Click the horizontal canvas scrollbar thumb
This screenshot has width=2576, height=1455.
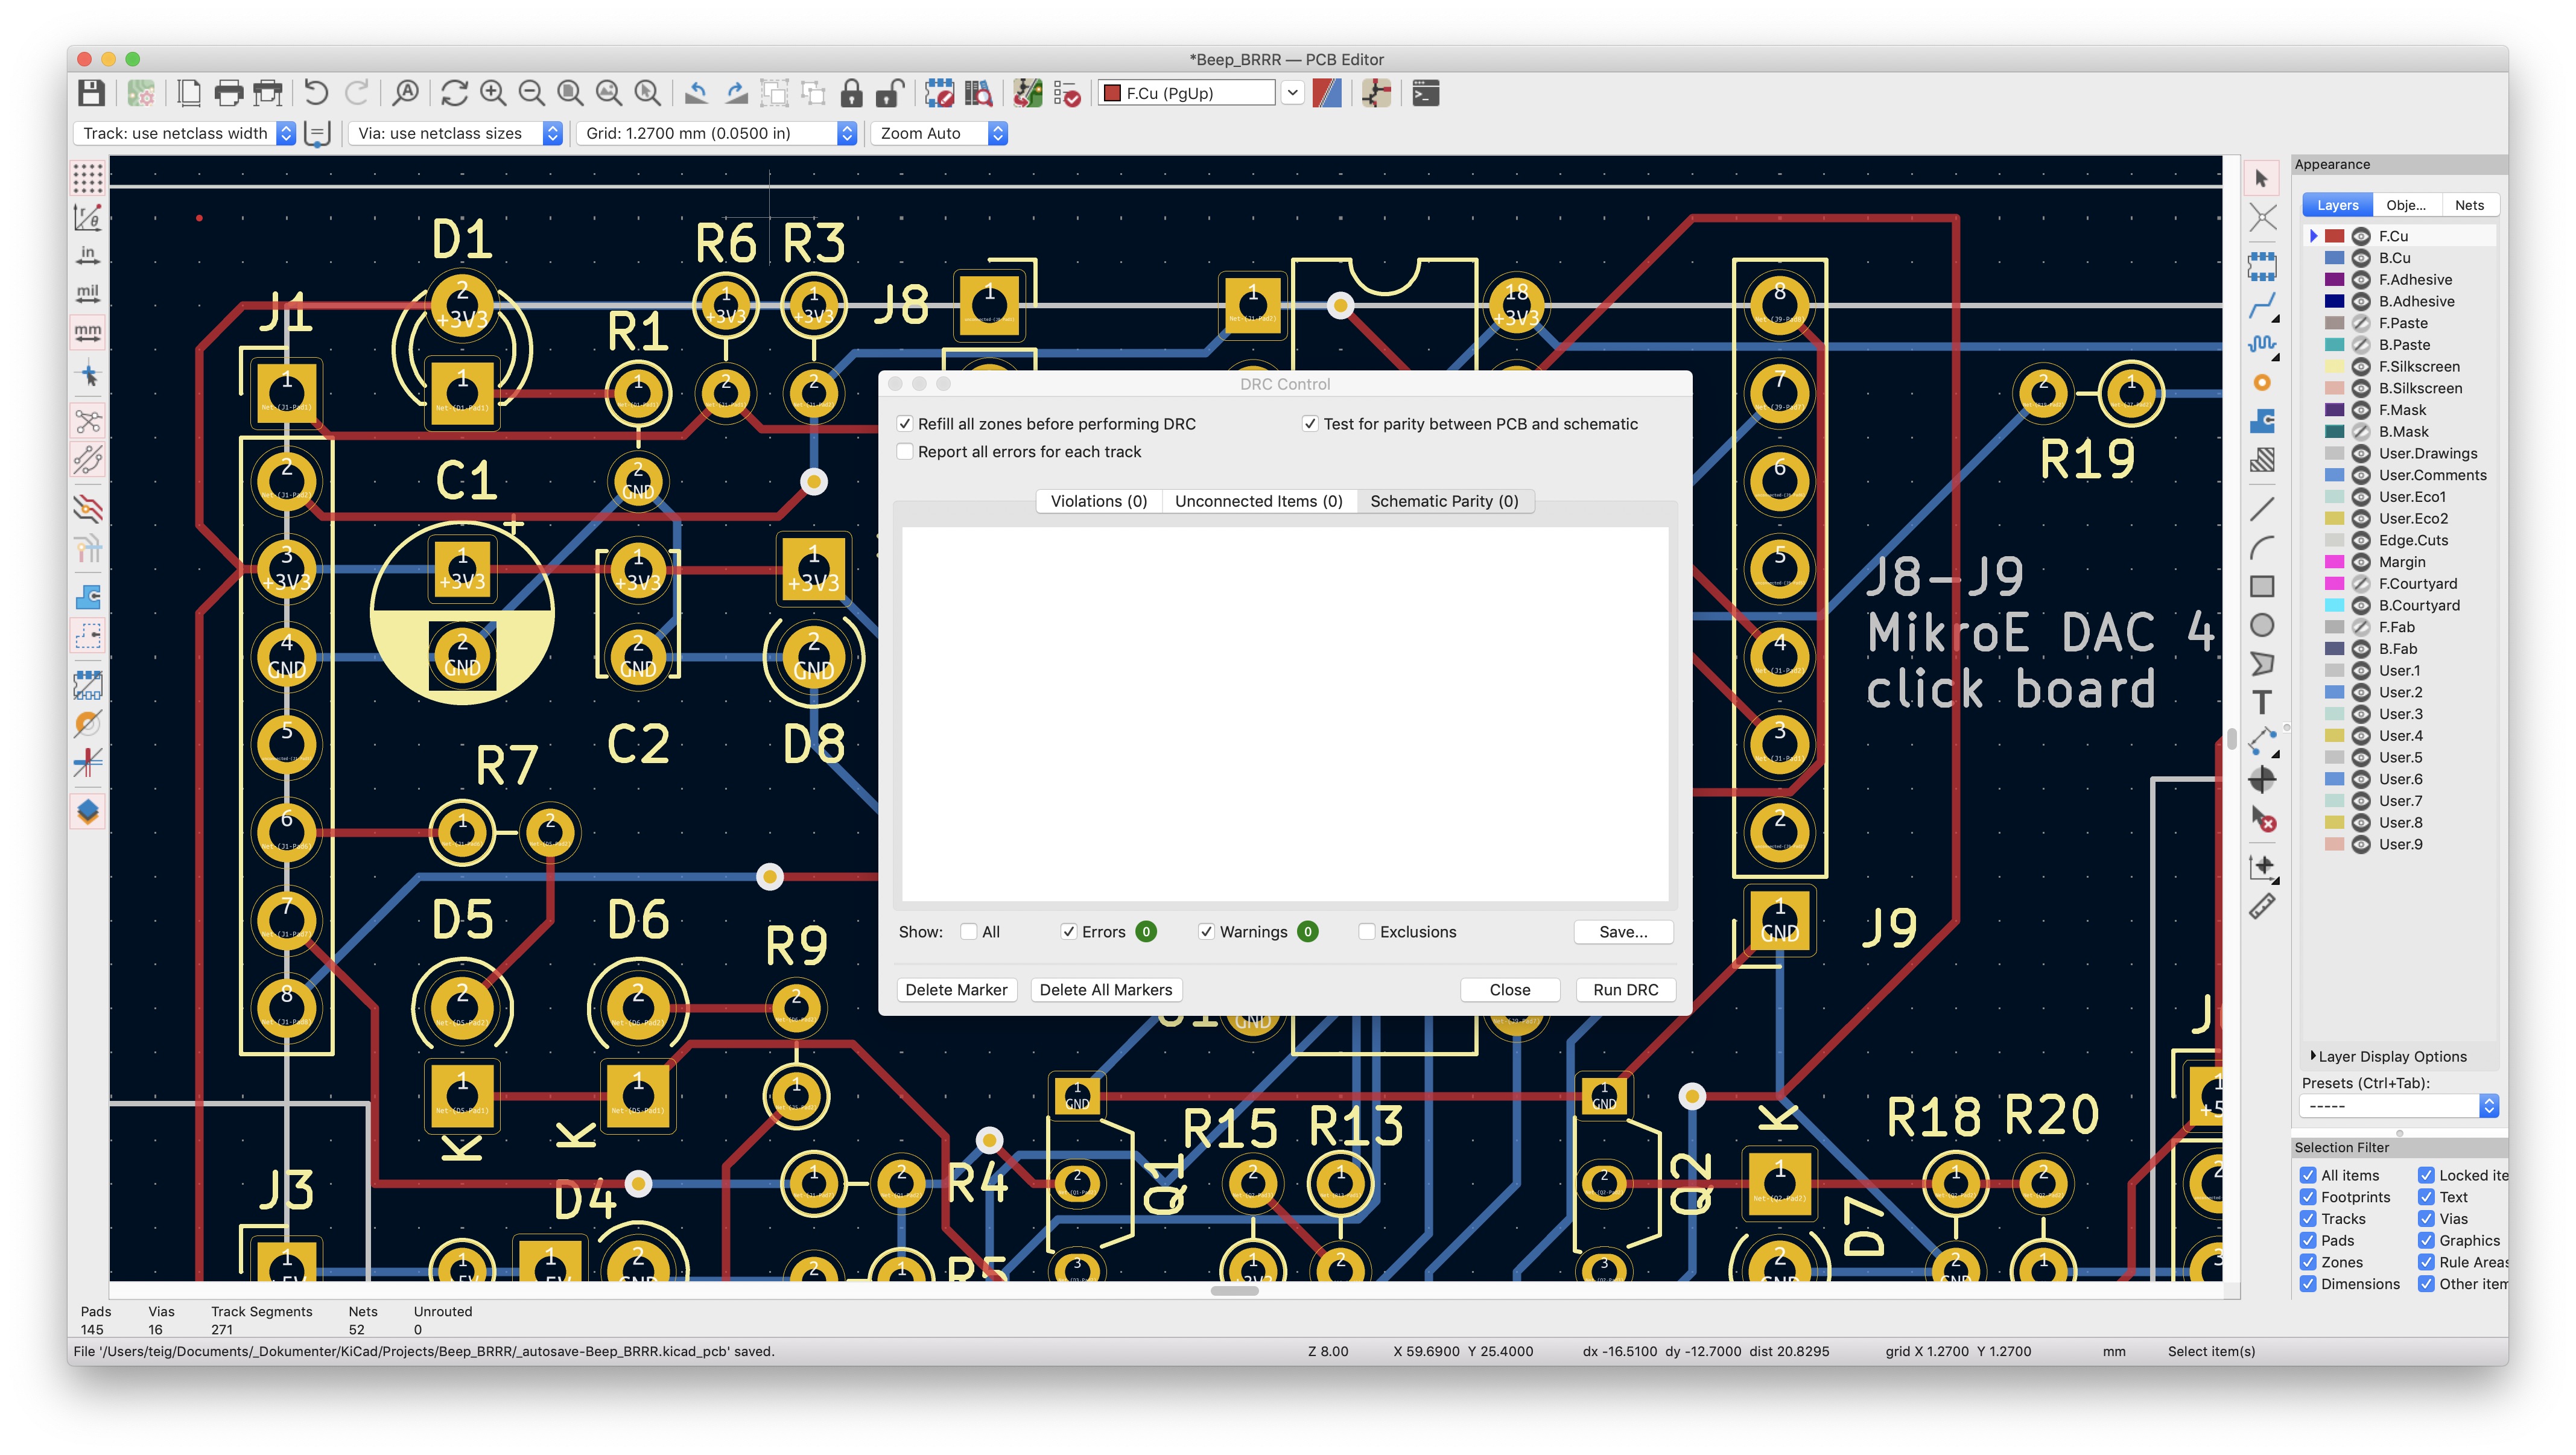(x=1235, y=1291)
